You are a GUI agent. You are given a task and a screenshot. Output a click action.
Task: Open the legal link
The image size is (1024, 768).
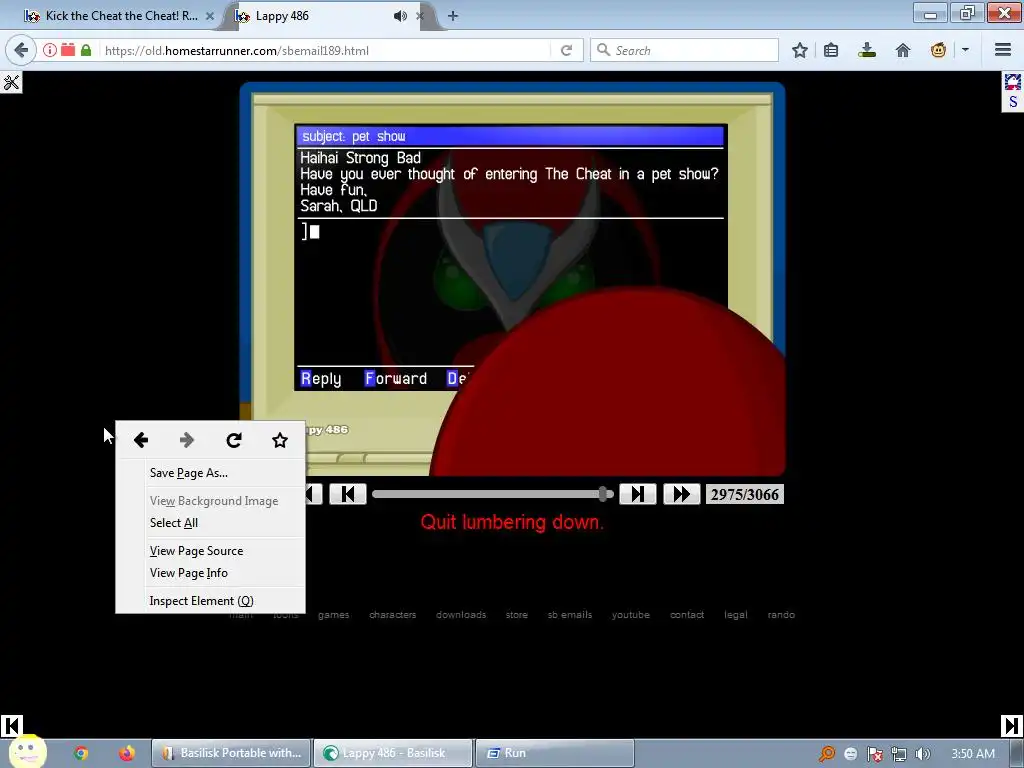(x=735, y=615)
